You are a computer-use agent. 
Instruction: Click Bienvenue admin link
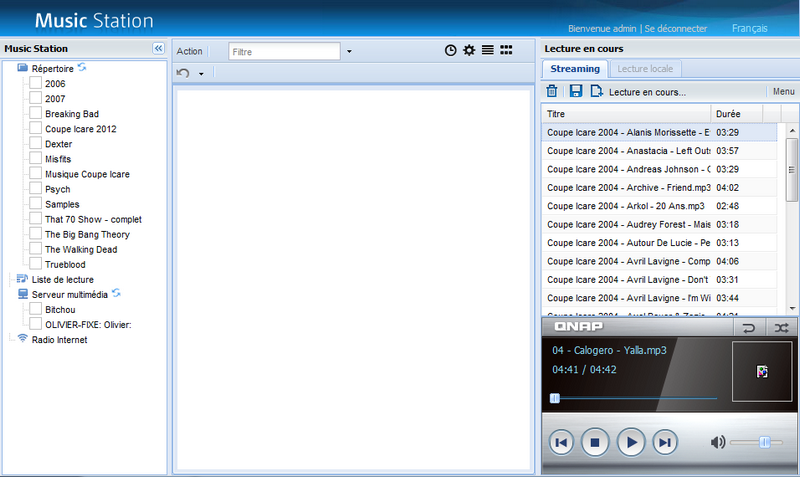[602, 29]
